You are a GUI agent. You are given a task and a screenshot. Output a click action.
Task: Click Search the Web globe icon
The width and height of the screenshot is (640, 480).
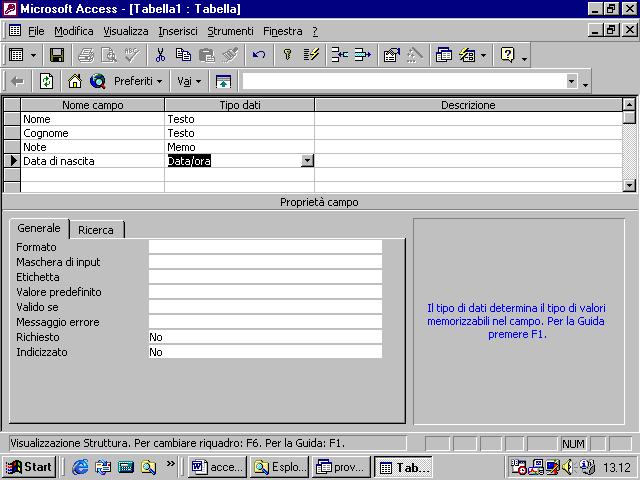point(98,81)
